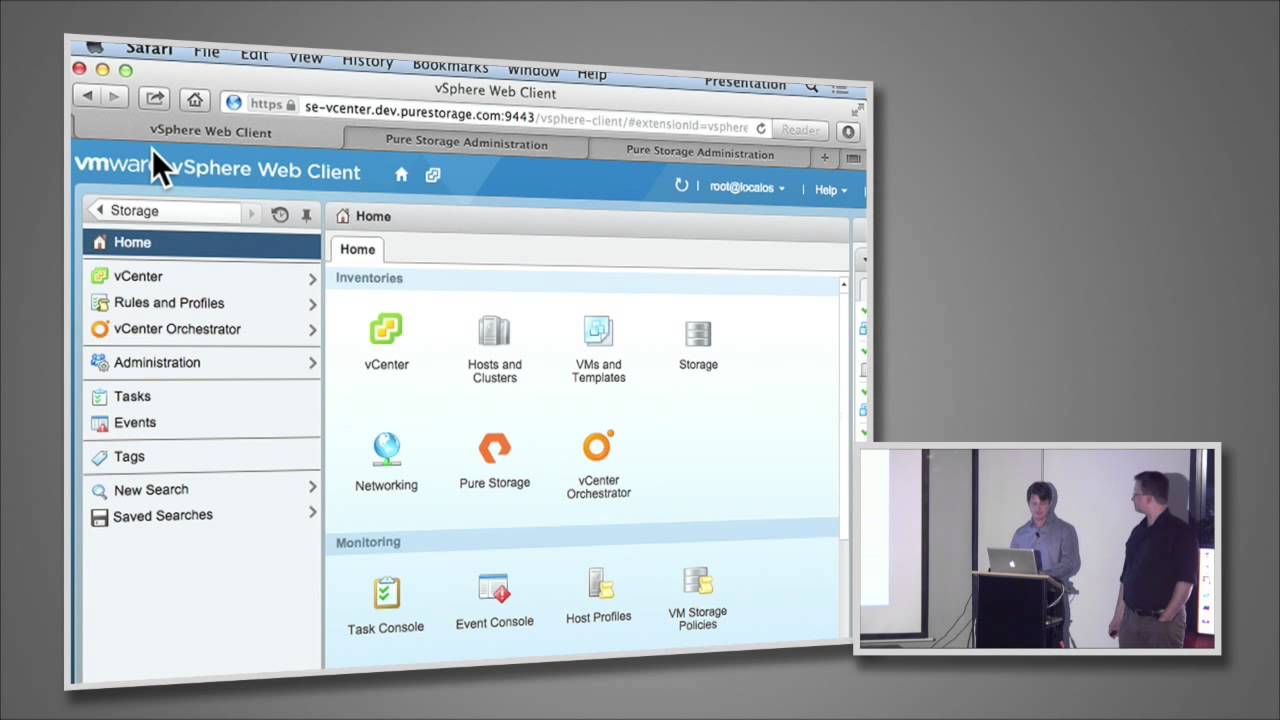Click the Presentation item in menu bar
This screenshot has width=1280, height=720.
[x=745, y=83]
